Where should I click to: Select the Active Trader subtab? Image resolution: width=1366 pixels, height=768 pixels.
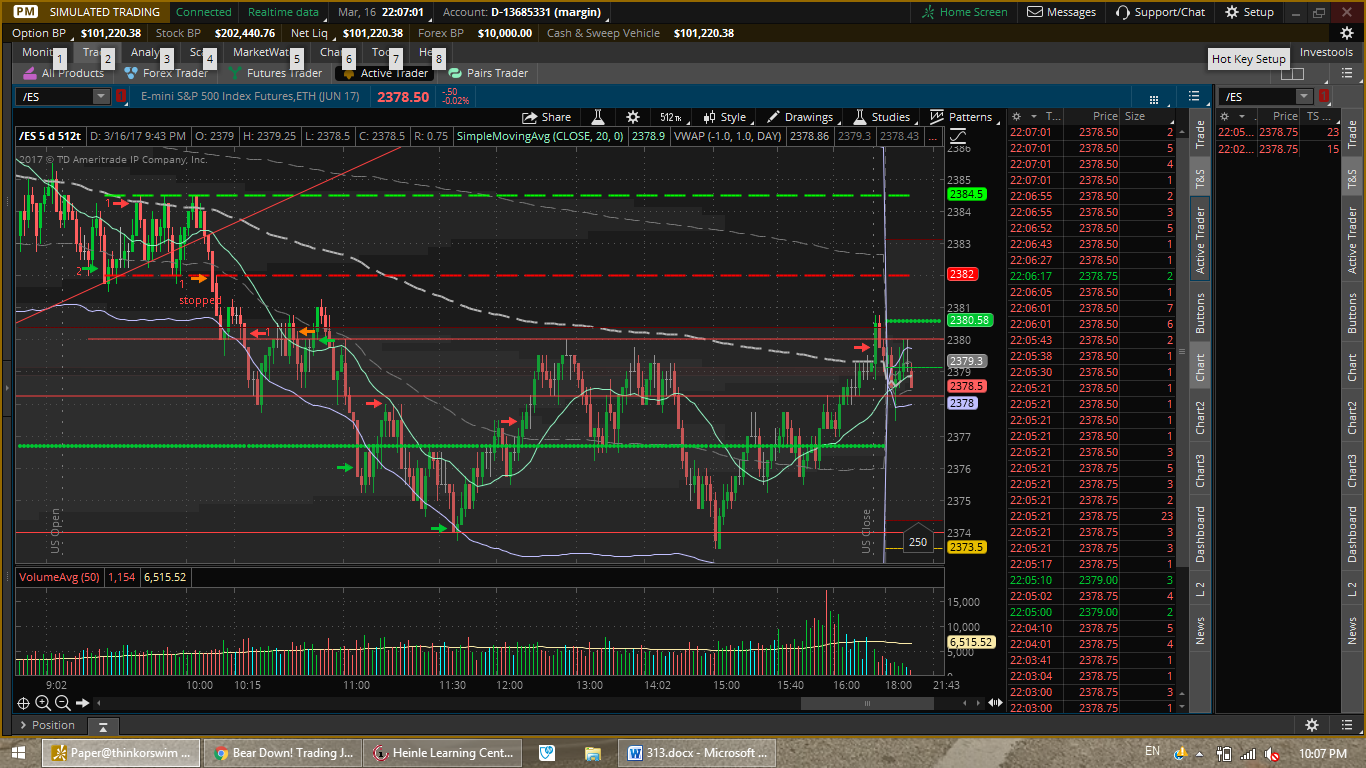click(x=386, y=73)
